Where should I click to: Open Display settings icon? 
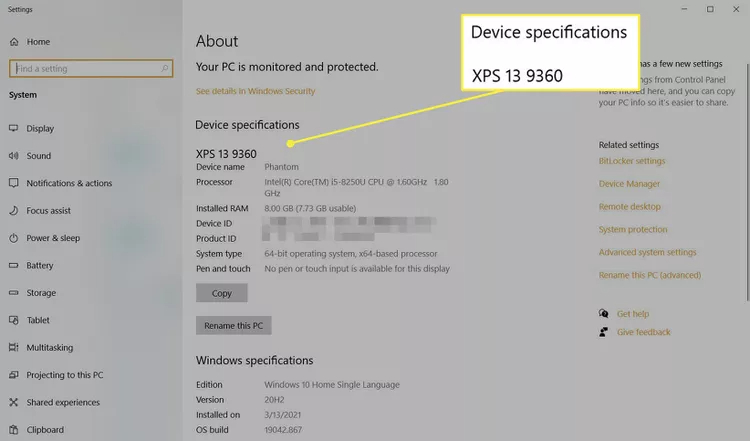pyautogui.click(x=14, y=128)
